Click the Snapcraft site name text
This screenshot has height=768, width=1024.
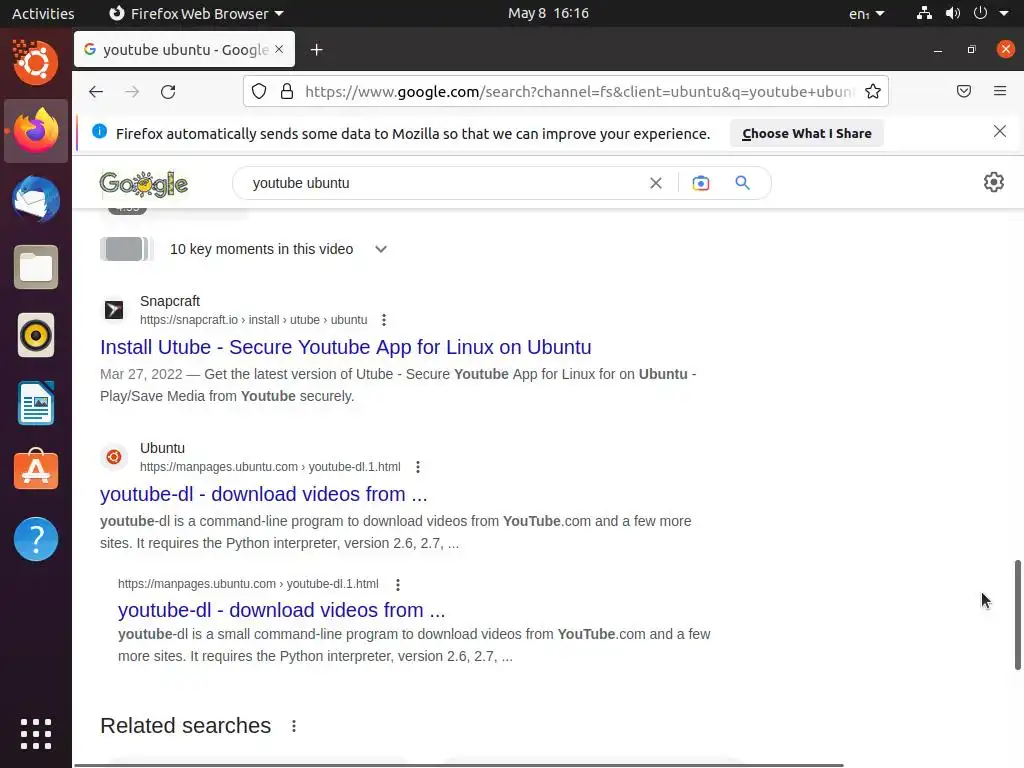tap(170, 301)
